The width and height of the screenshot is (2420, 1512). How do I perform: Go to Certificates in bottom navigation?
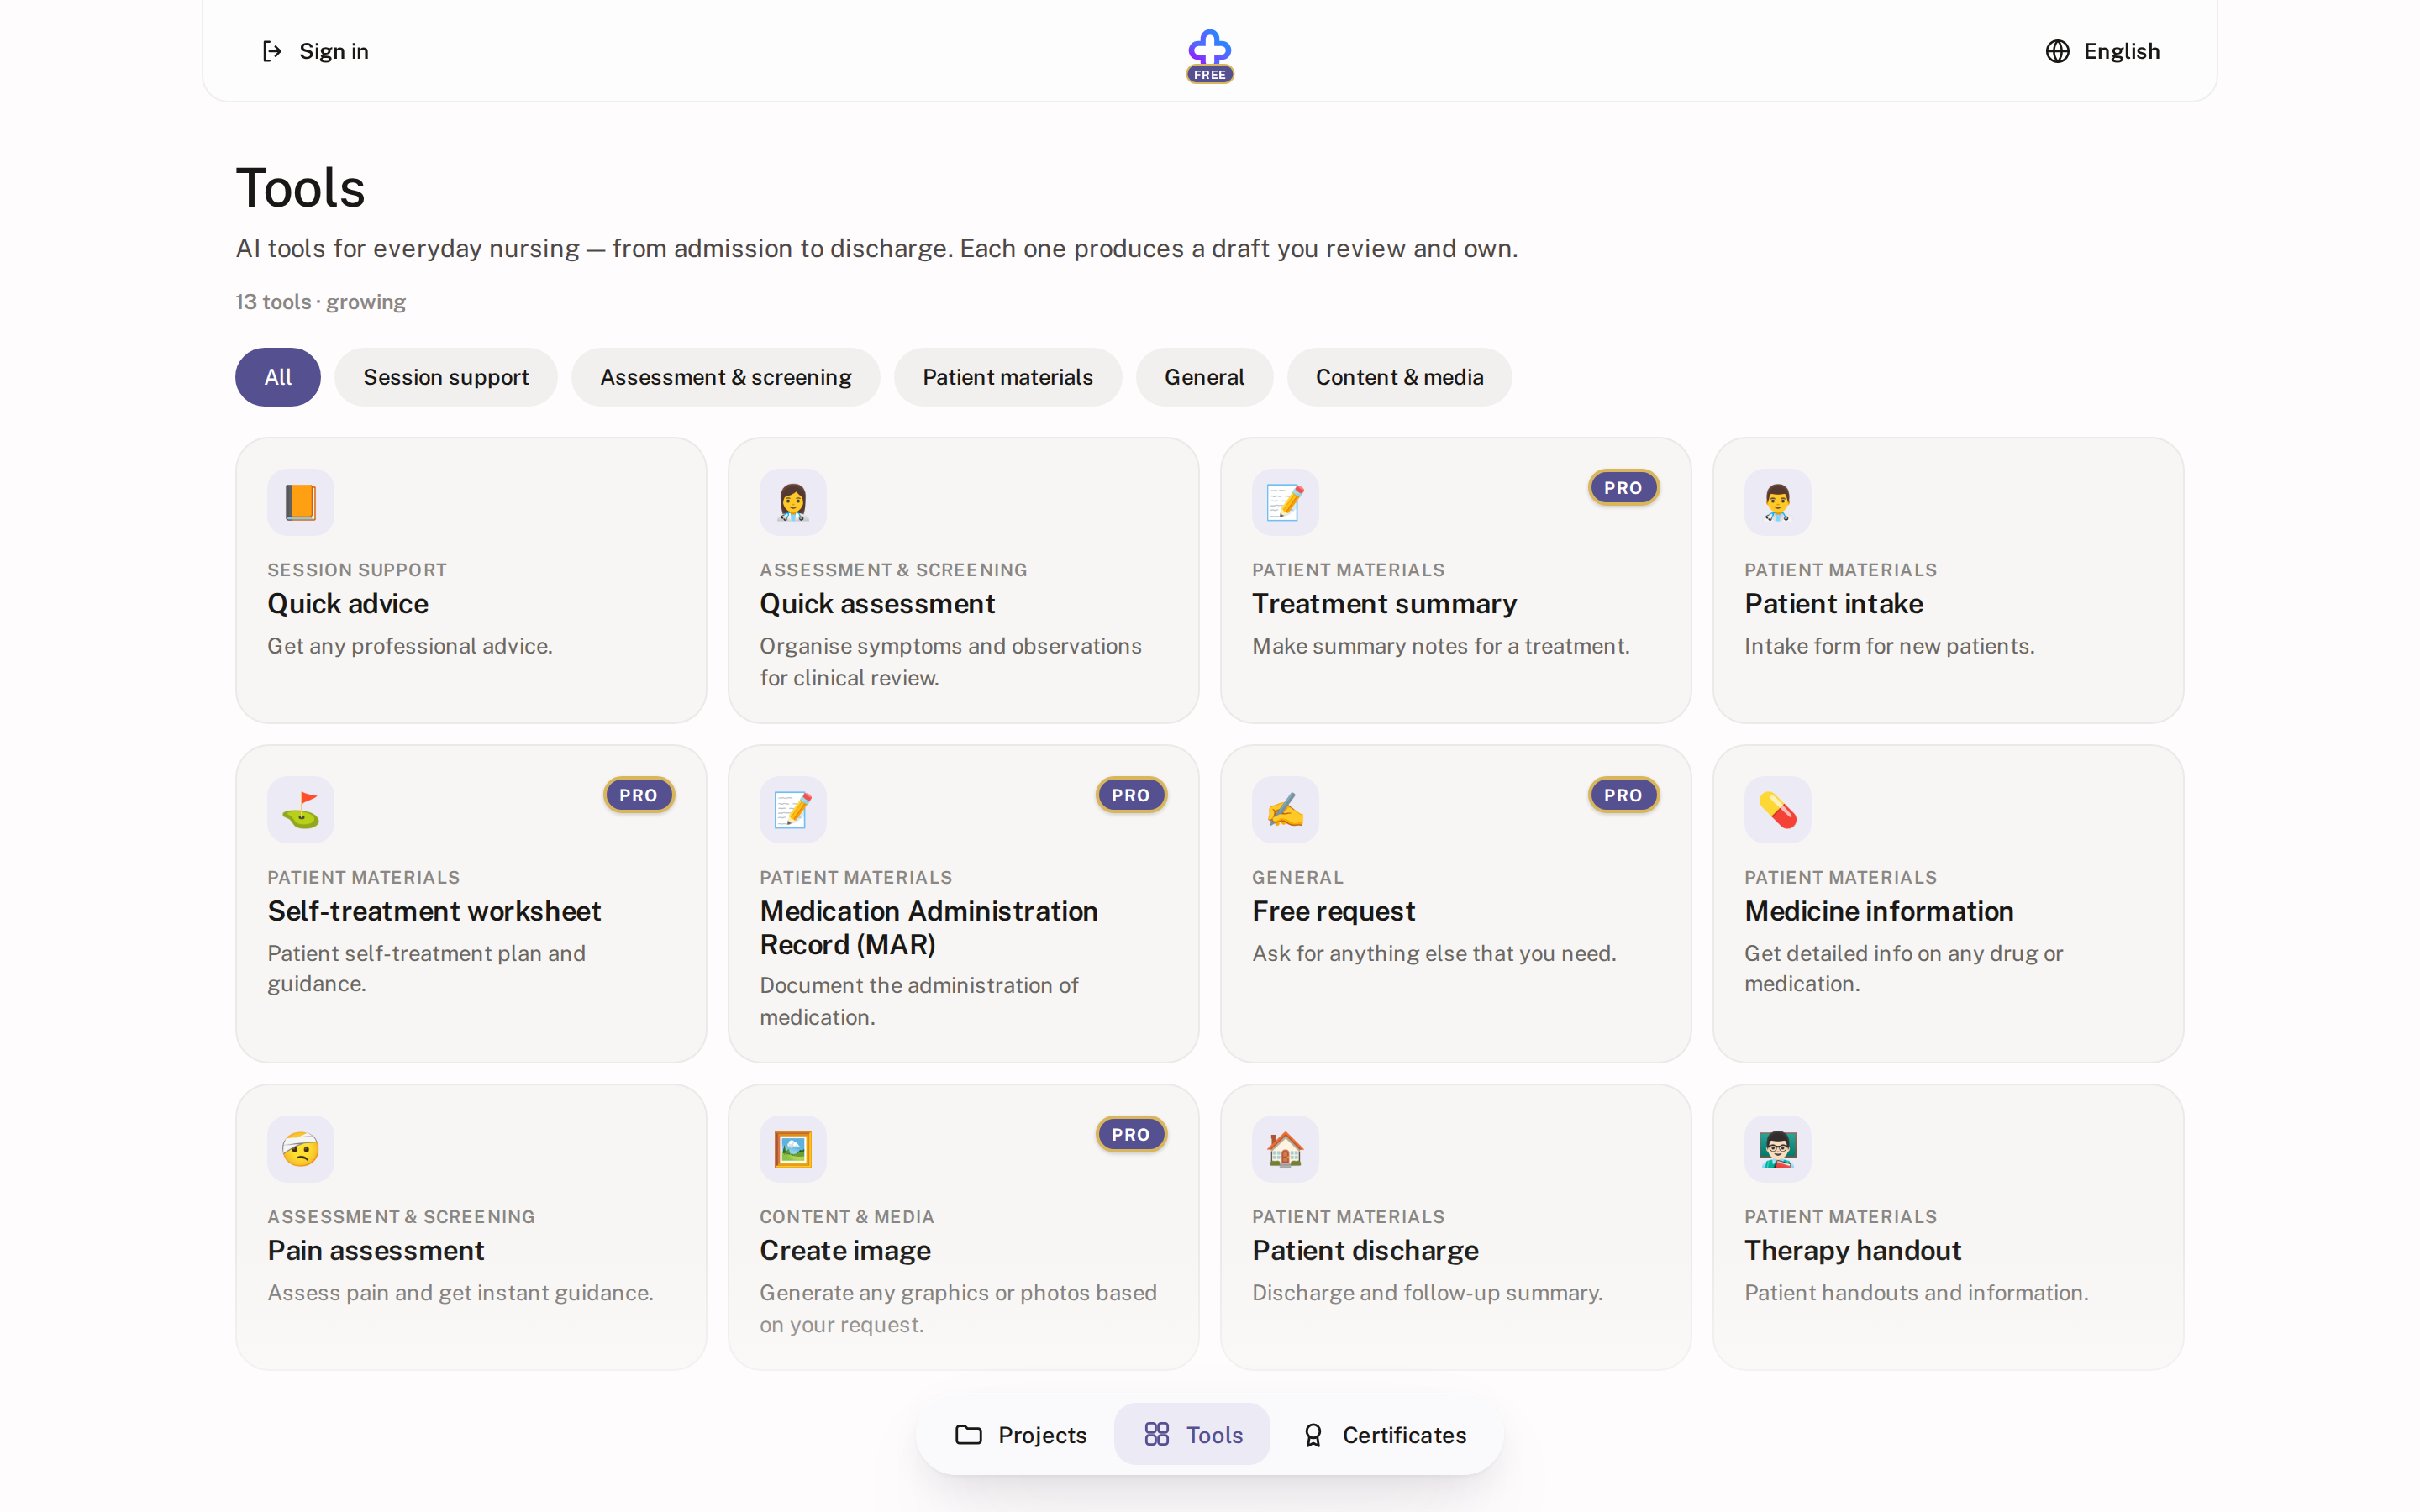[x=1385, y=1435]
